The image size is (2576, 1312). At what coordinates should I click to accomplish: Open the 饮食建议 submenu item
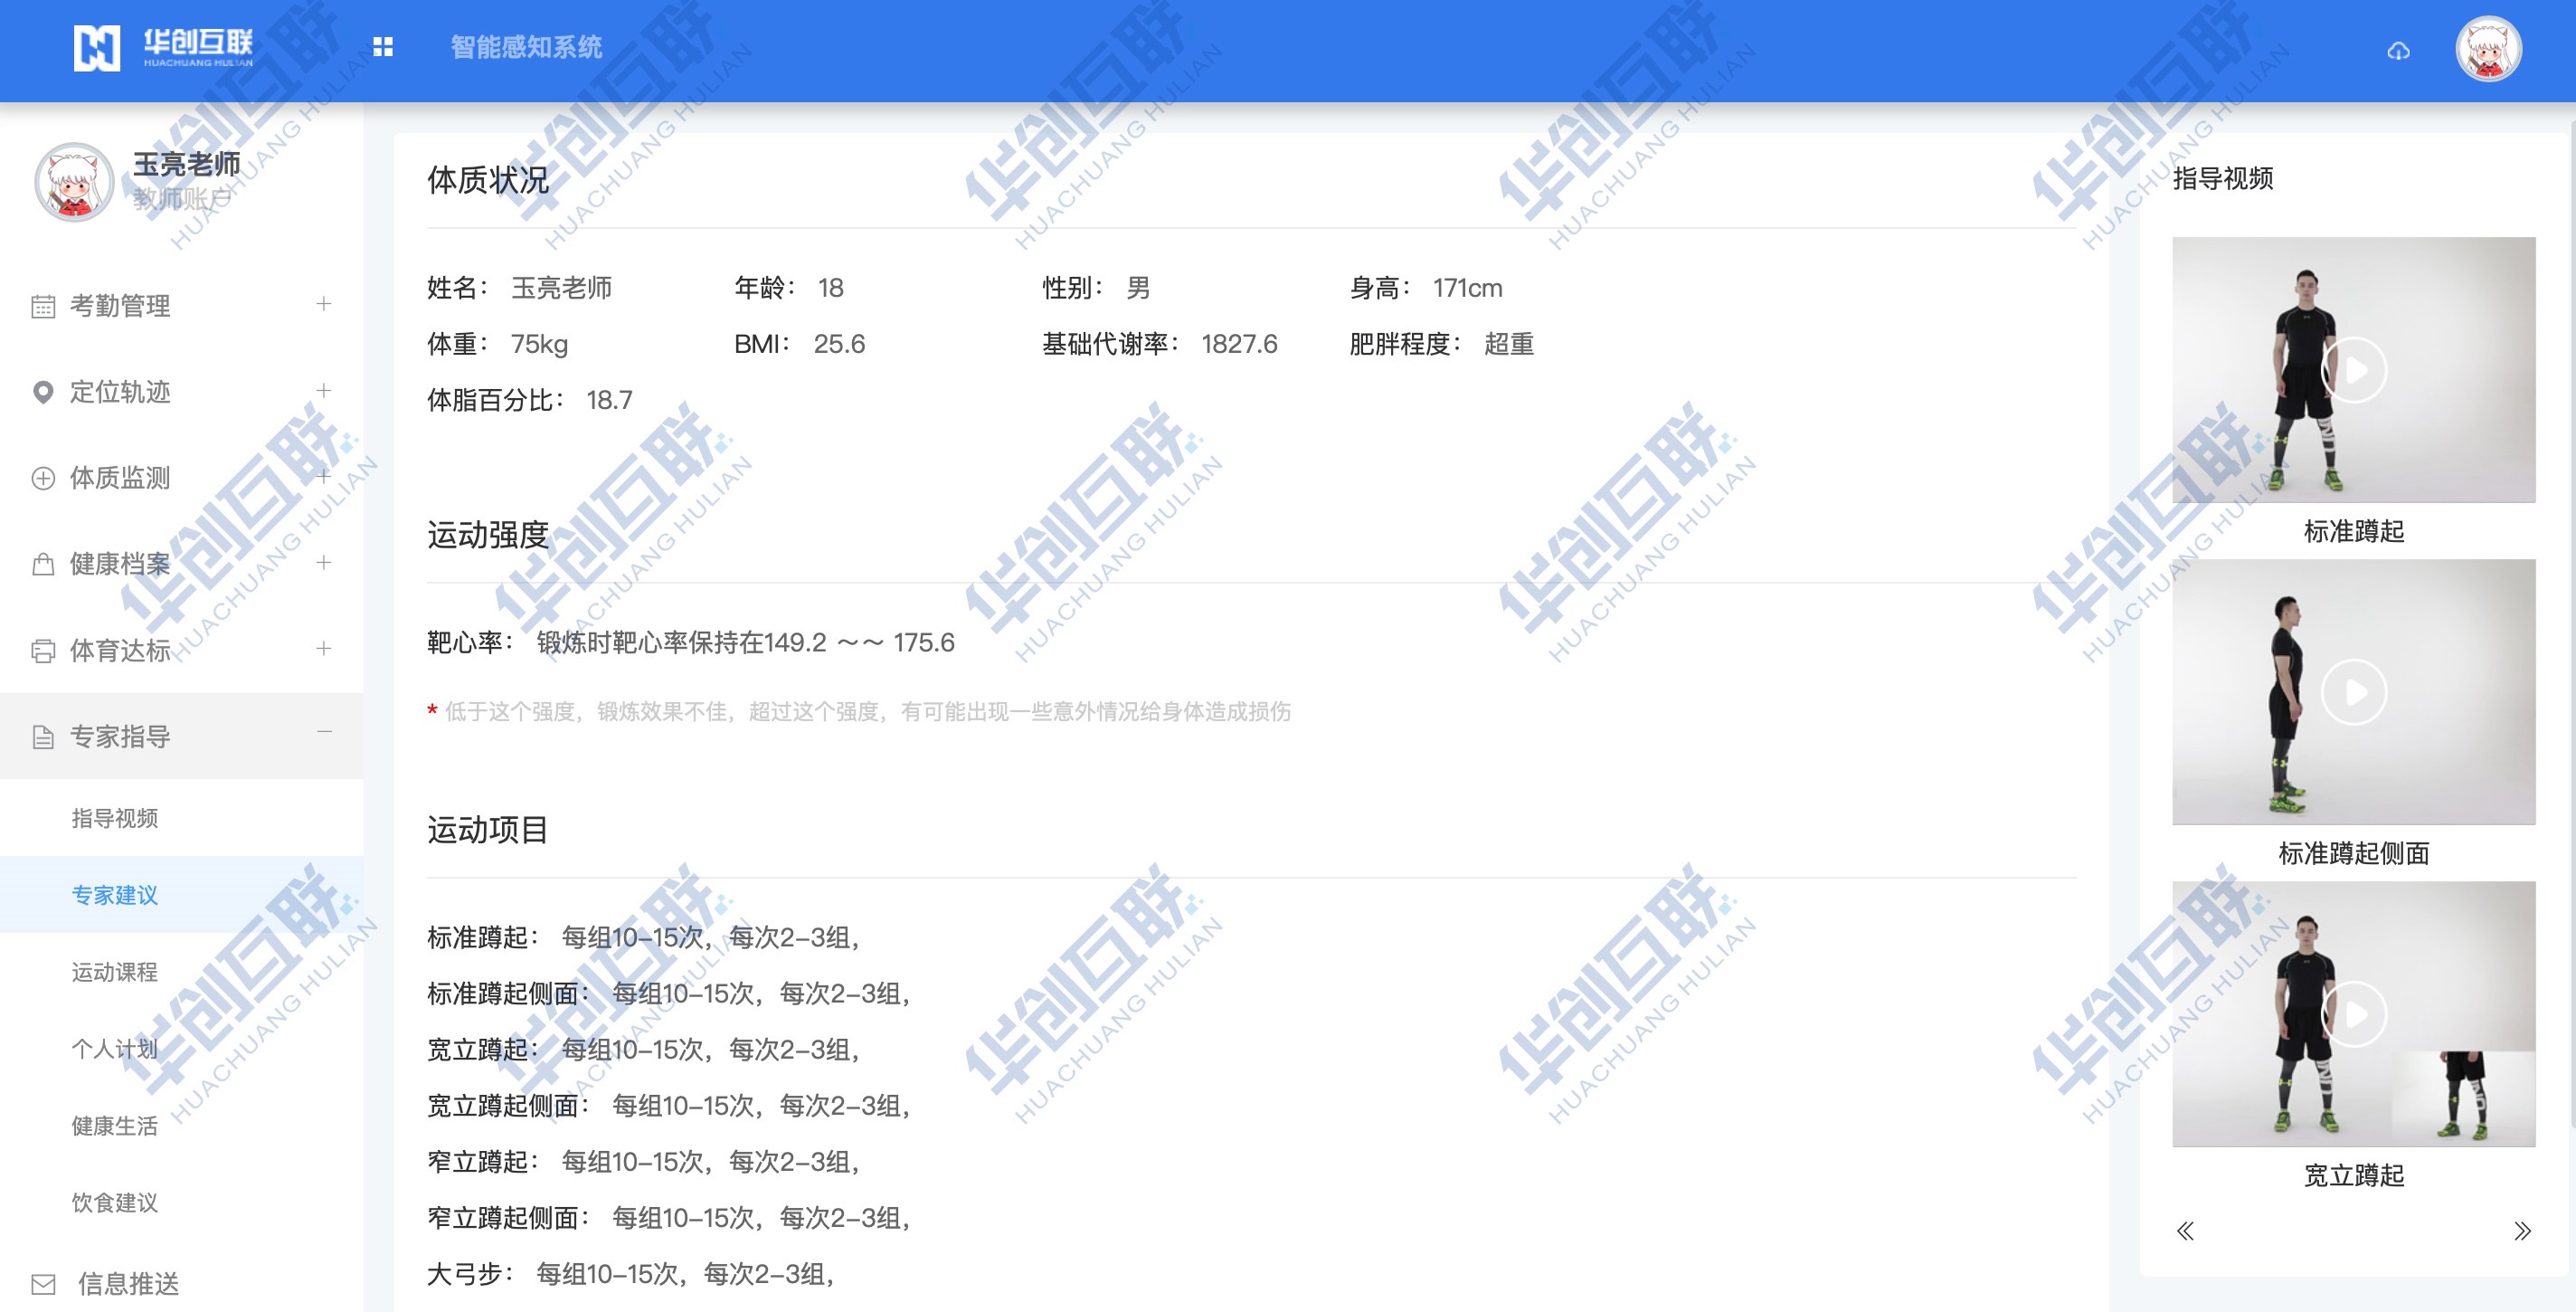click(x=115, y=1203)
